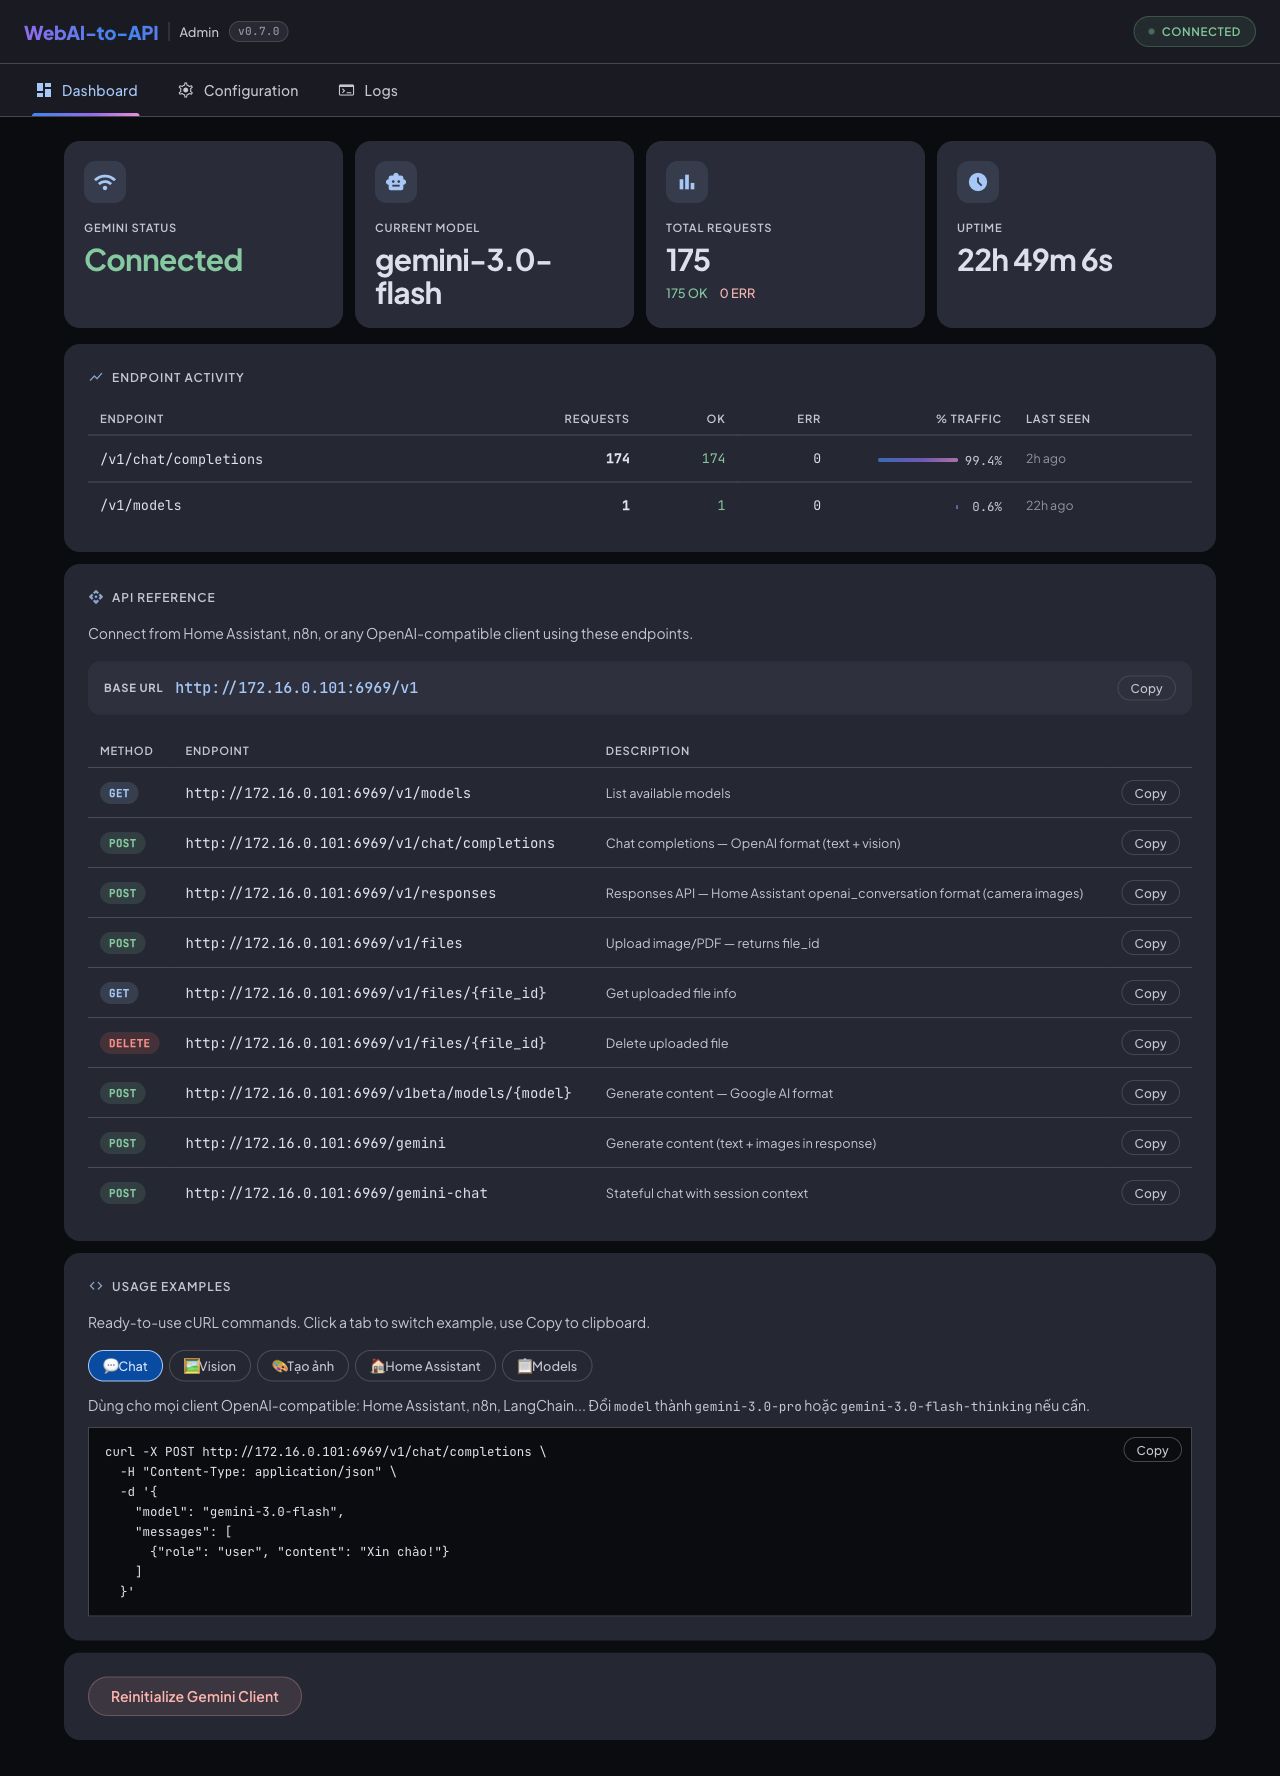Click the 175 OK count text

[x=686, y=293]
